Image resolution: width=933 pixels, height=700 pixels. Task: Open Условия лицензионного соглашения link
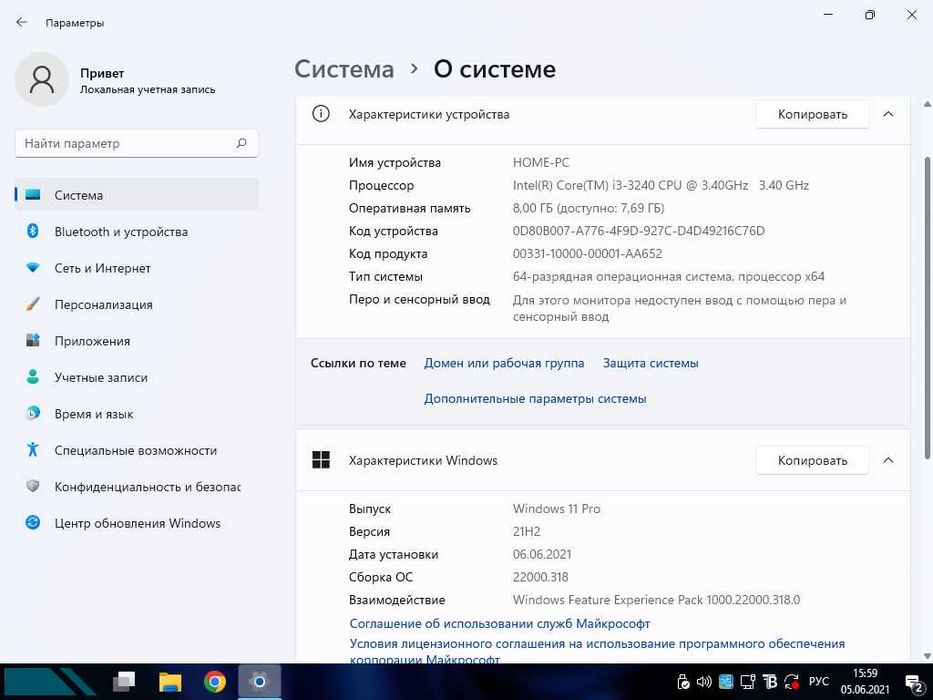point(597,651)
